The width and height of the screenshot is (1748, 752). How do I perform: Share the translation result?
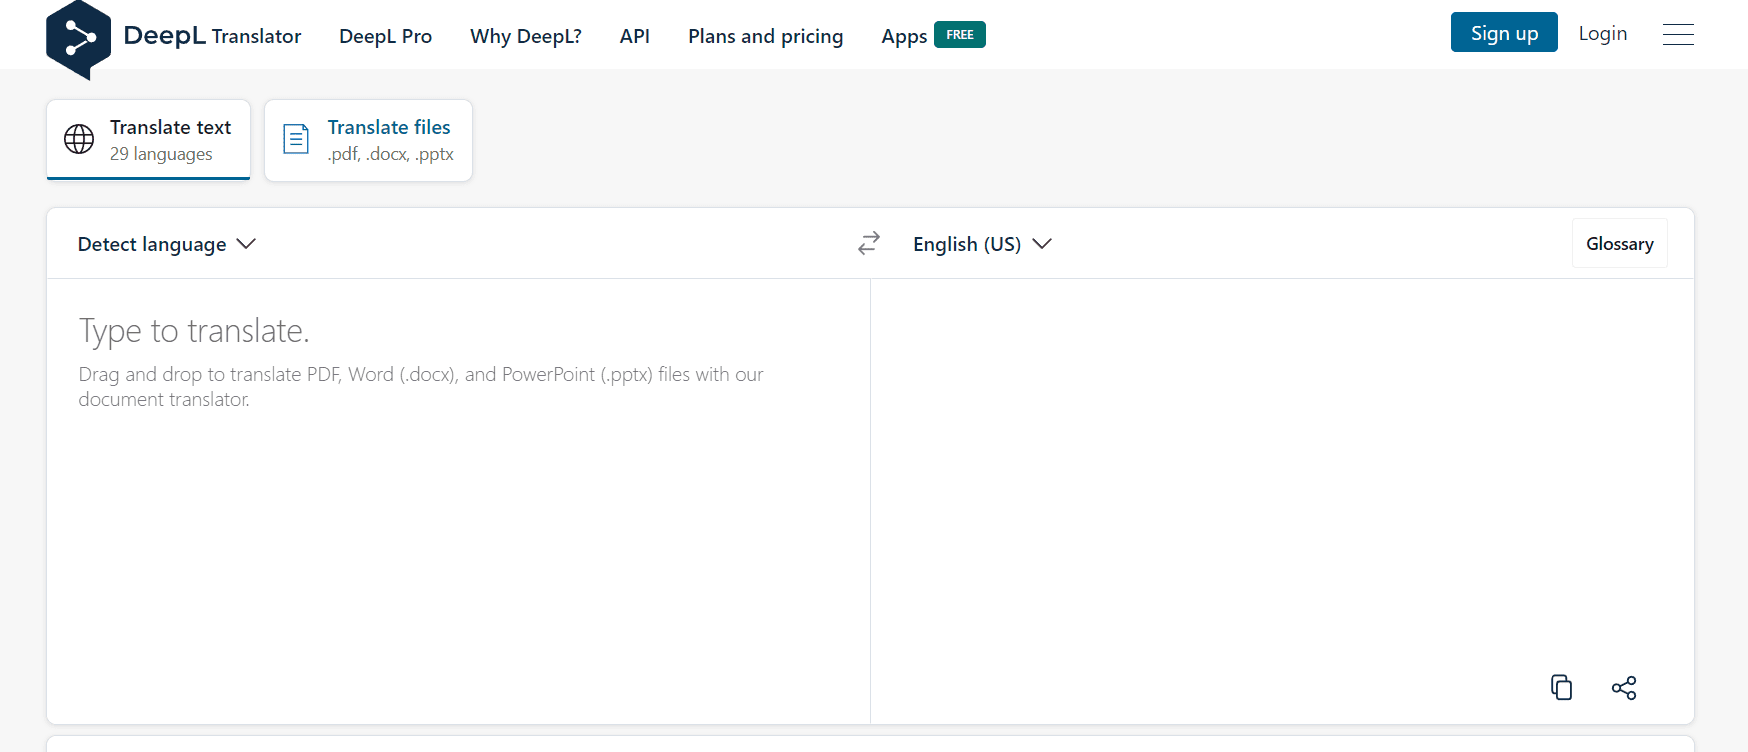1624,687
